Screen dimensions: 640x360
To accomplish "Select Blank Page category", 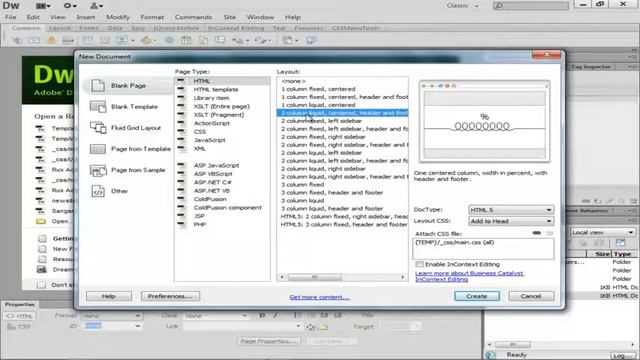I will (x=127, y=86).
